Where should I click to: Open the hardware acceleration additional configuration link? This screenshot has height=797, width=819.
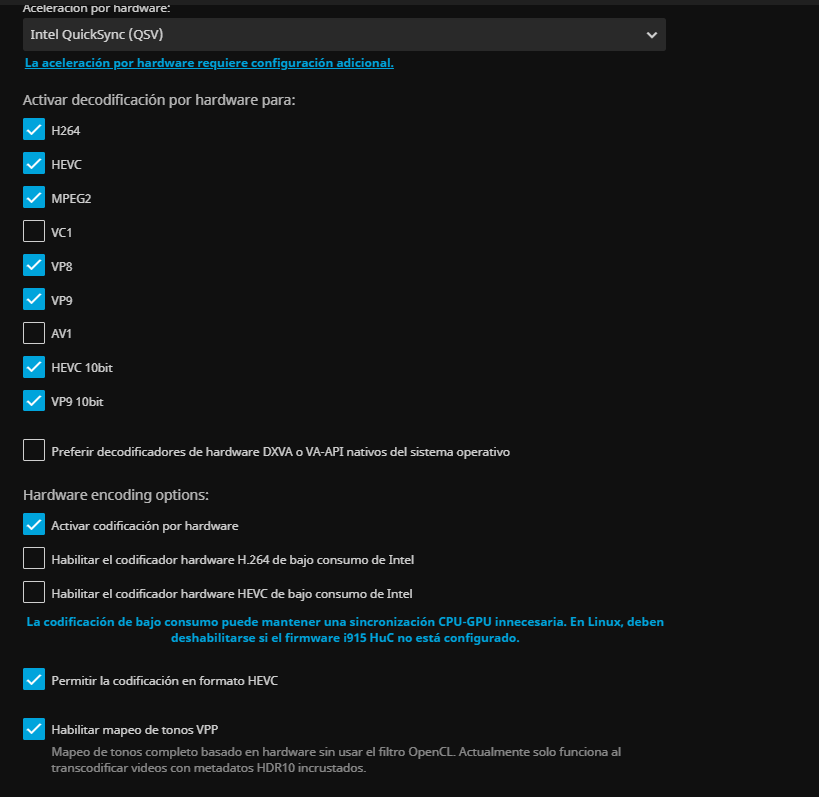(x=209, y=63)
